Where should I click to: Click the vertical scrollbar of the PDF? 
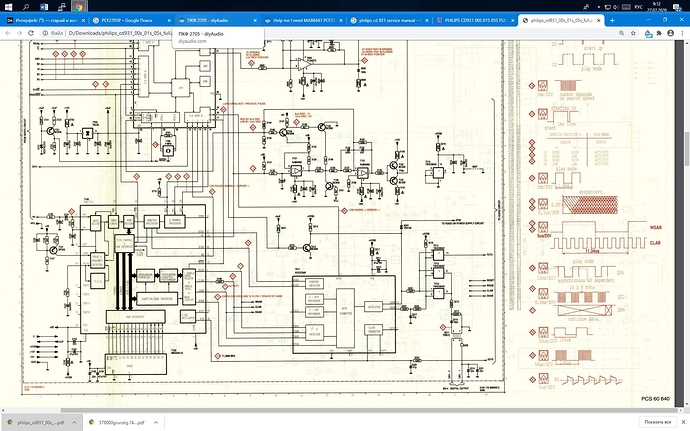click(687, 148)
